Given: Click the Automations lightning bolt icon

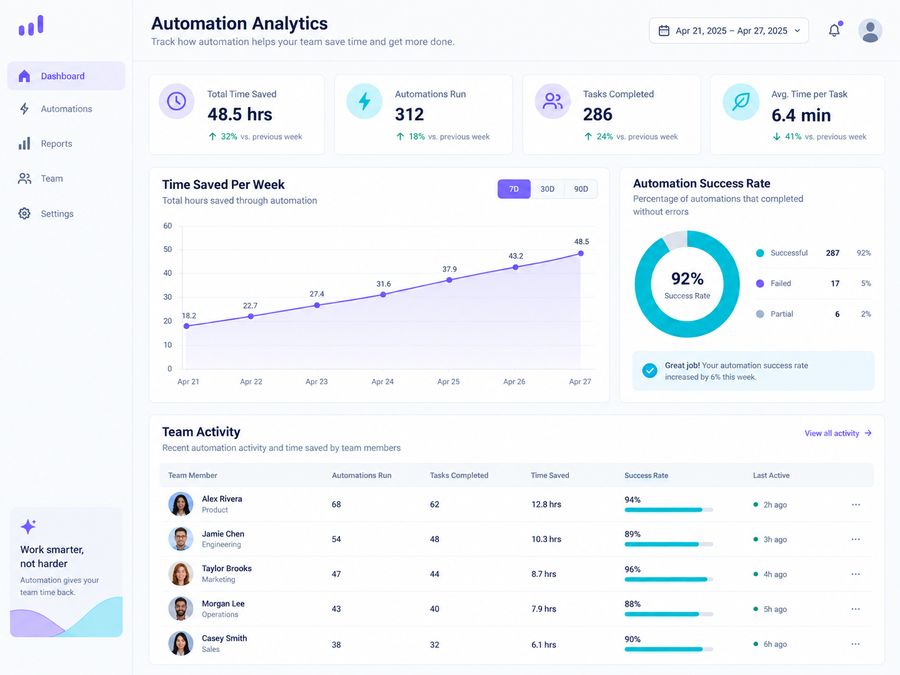Looking at the screenshot, I should (24, 108).
